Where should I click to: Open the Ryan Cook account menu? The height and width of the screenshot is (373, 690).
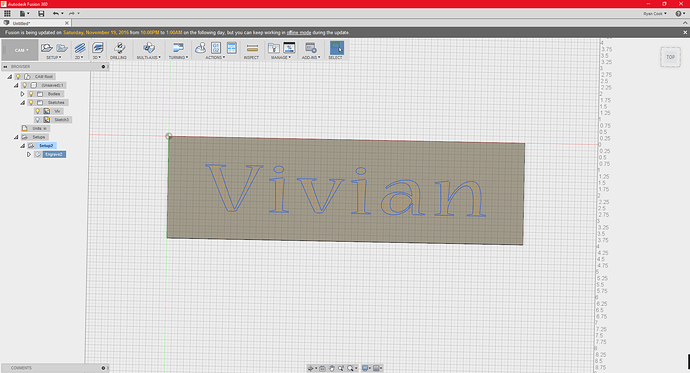click(655, 14)
